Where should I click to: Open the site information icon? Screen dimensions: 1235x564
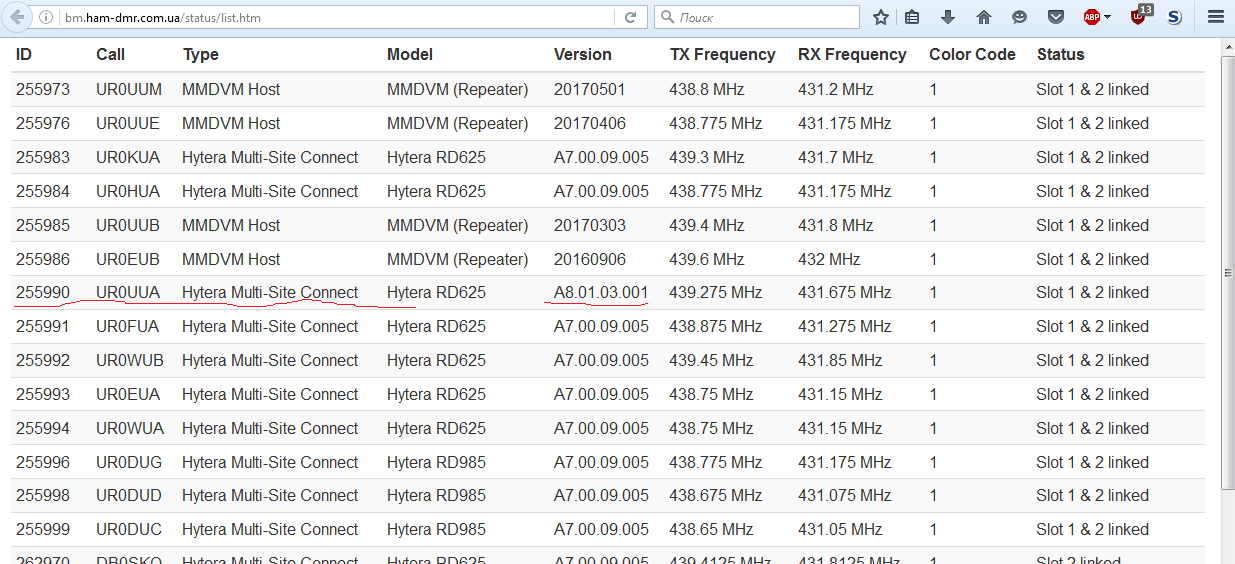coord(47,17)
